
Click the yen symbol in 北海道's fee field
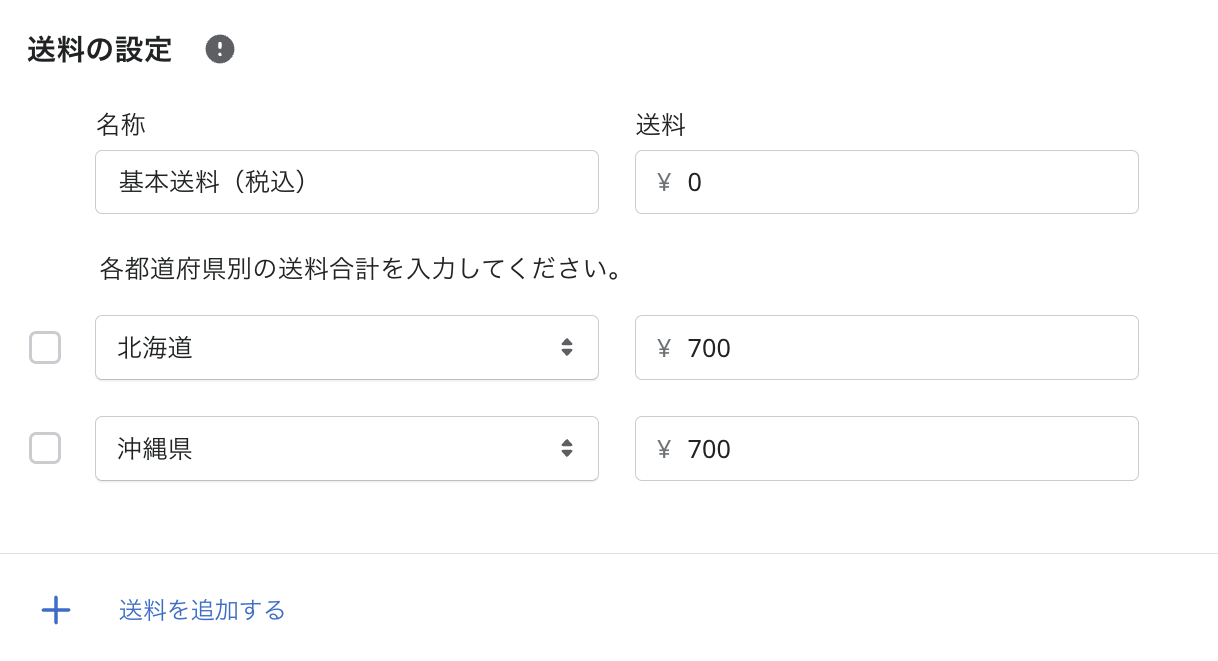pyautogui.click(x=664, y=348)
